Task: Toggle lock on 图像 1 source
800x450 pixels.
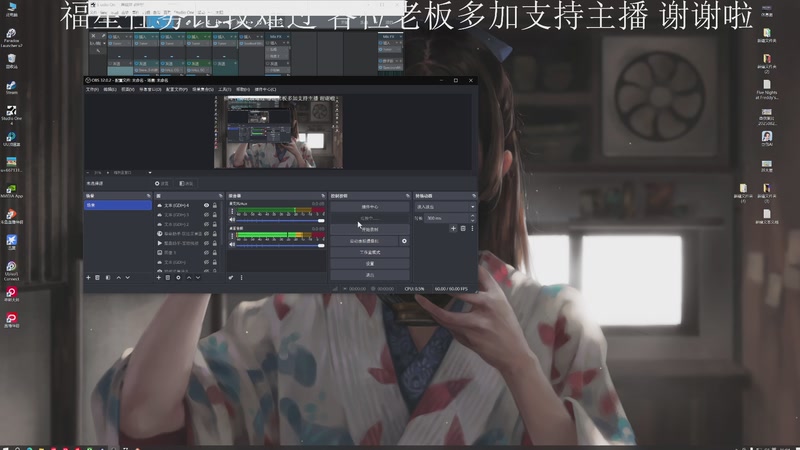Action: pyautogui.click(x=215, y=253)
